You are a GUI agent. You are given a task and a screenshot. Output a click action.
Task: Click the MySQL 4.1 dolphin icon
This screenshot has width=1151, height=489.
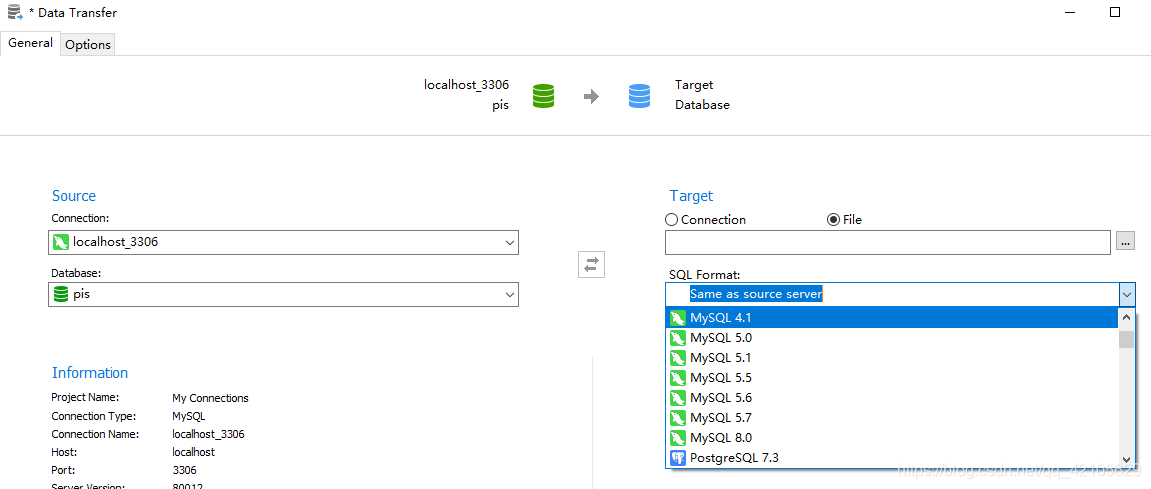click(678, 318)
